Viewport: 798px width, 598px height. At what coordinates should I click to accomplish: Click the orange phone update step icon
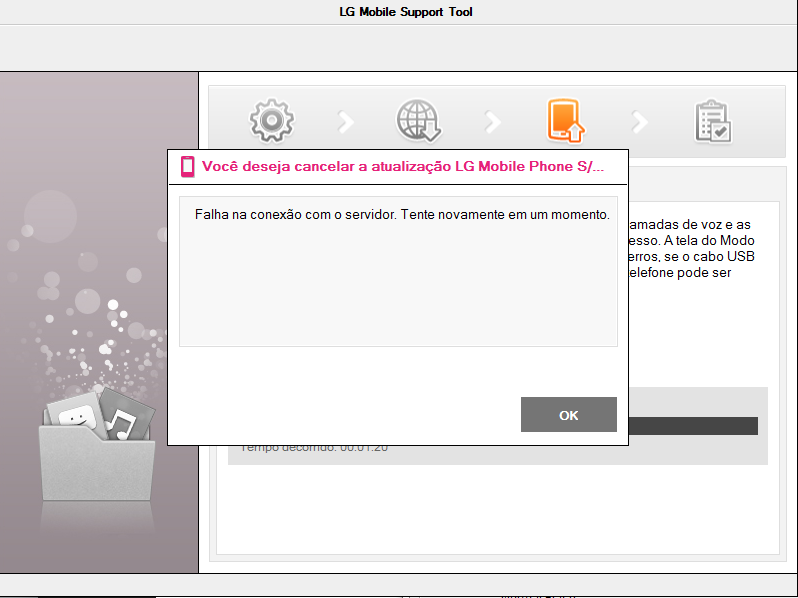click(x=565, y=121)
